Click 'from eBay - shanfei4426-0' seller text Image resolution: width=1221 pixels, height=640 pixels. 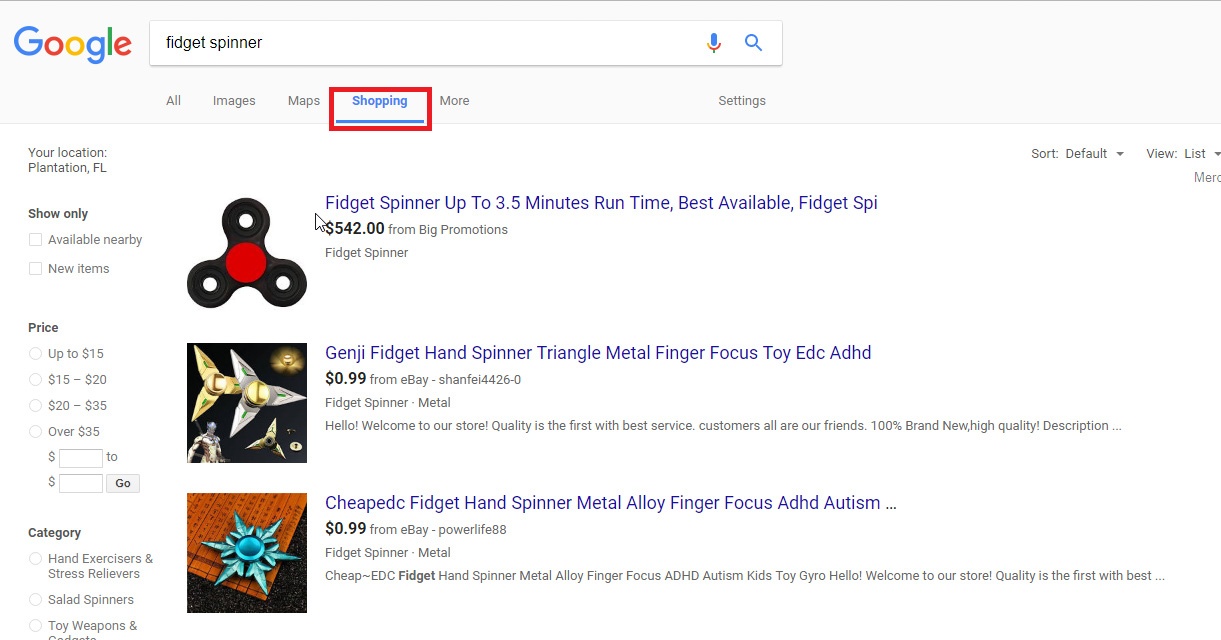445,380
